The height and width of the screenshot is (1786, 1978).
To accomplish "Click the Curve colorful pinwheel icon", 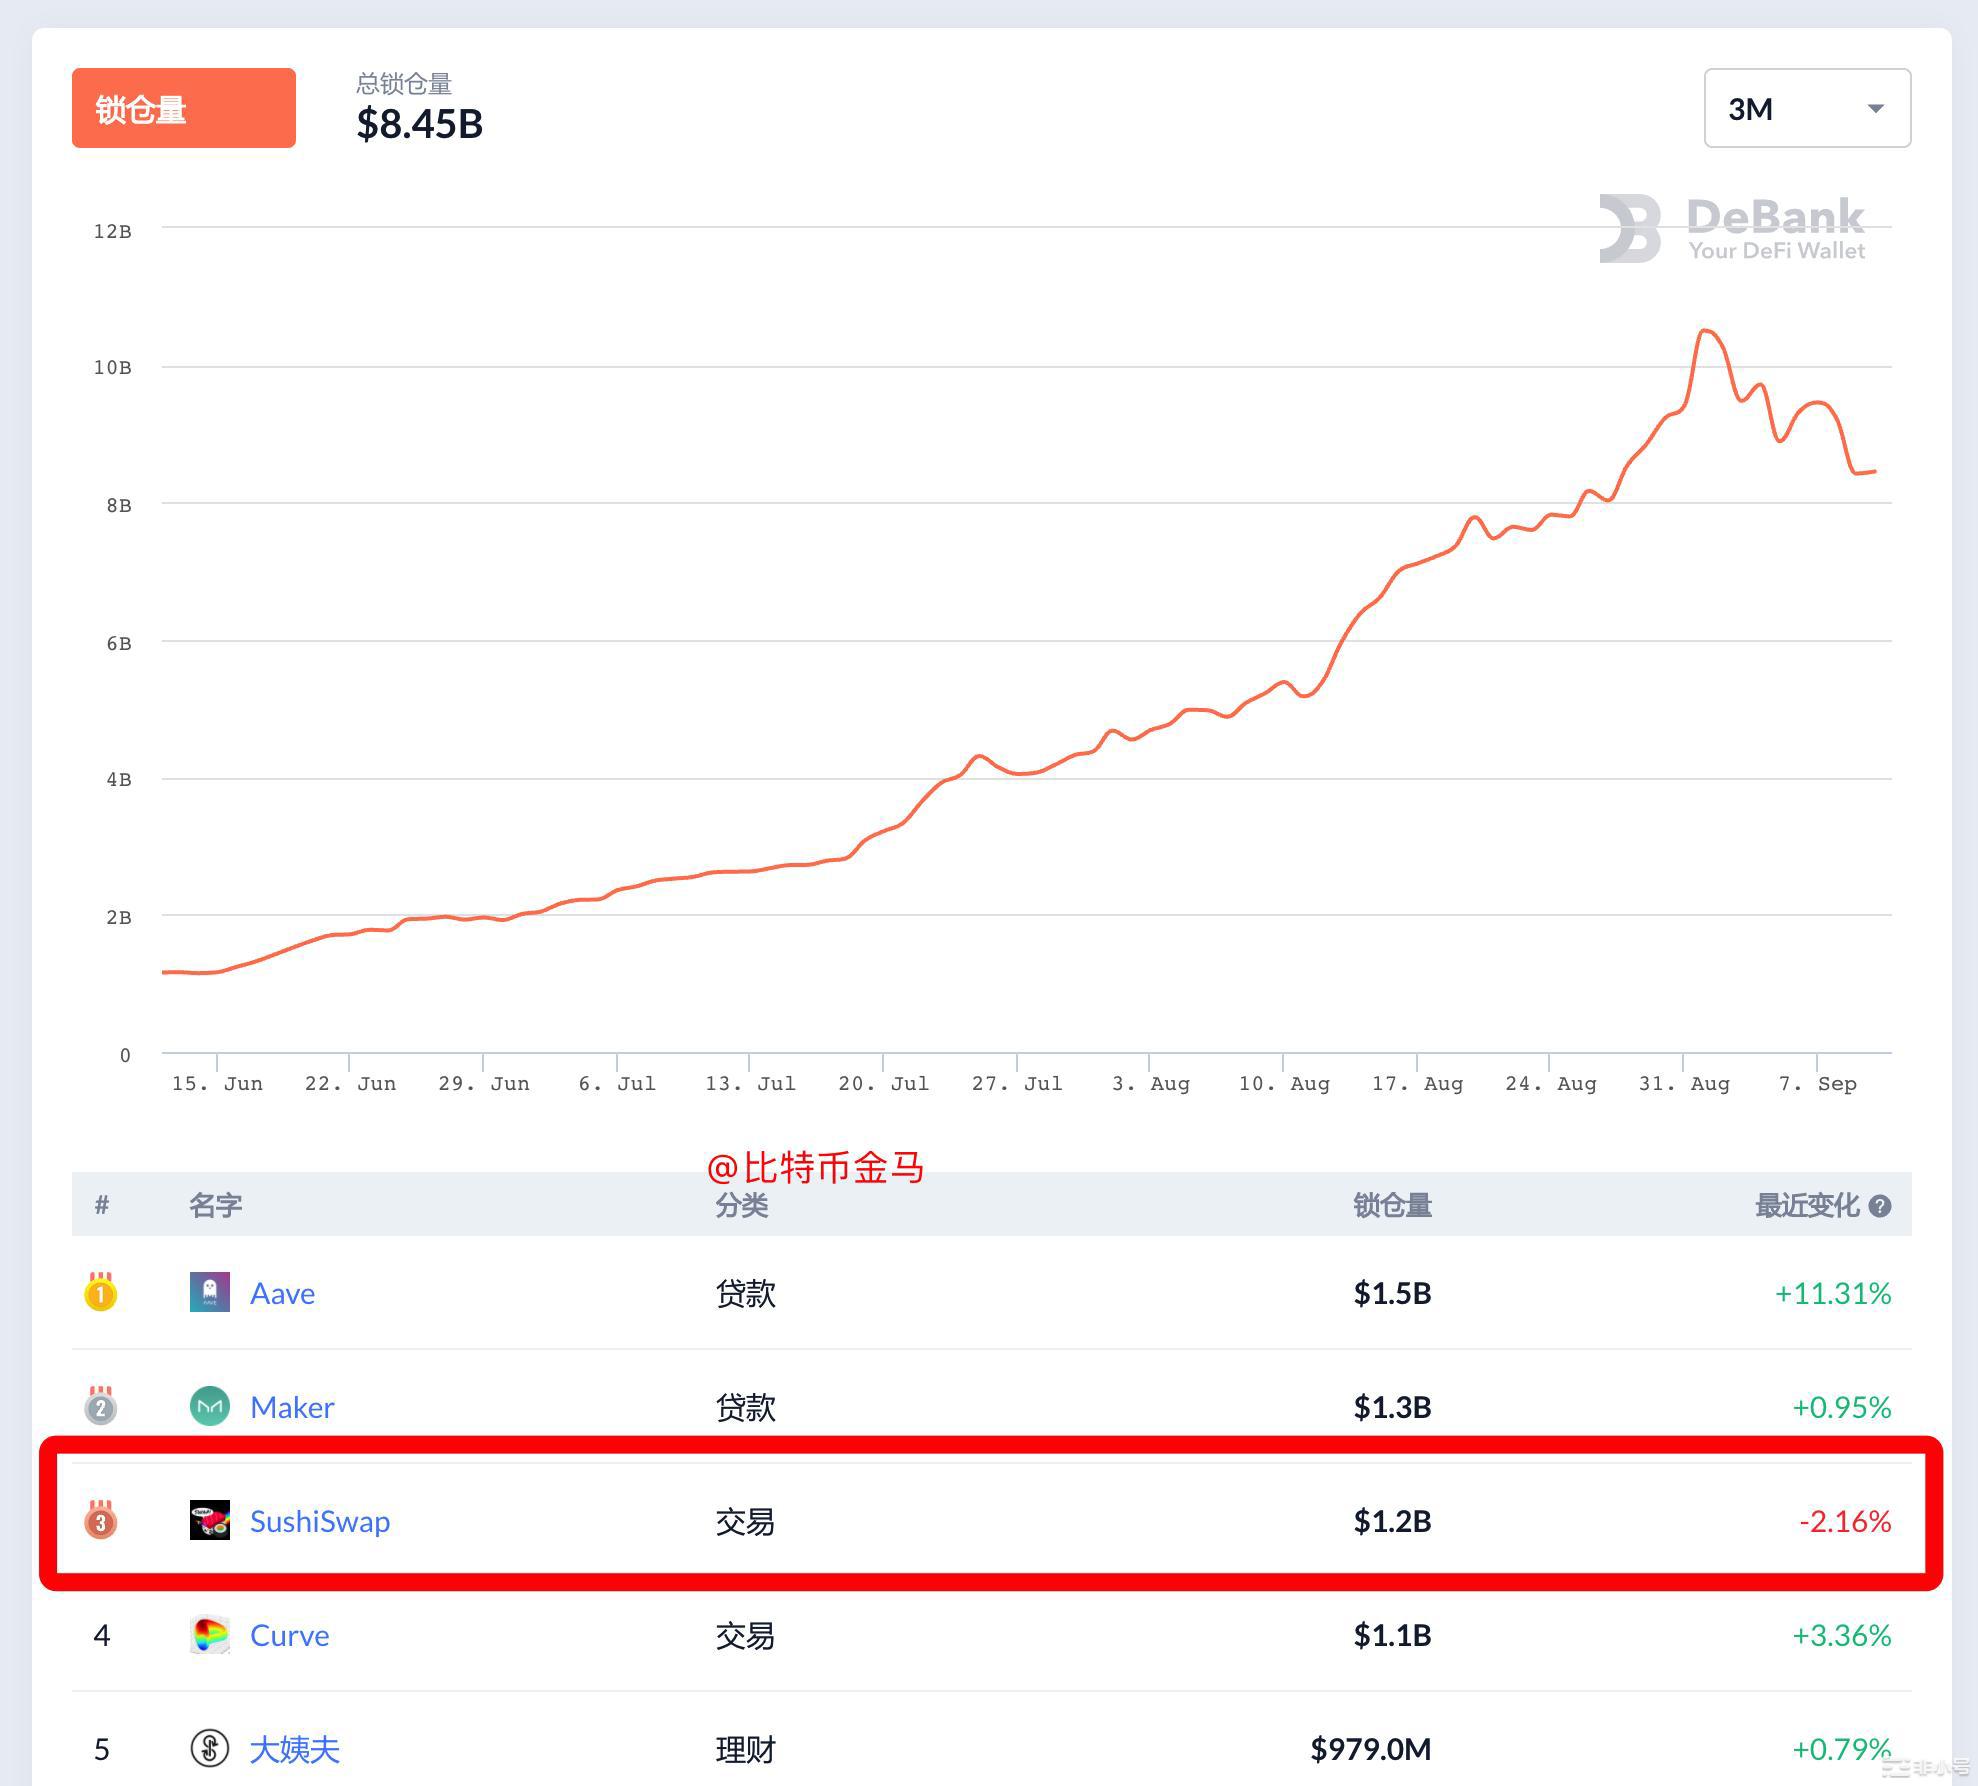I will coord(210,1636).
